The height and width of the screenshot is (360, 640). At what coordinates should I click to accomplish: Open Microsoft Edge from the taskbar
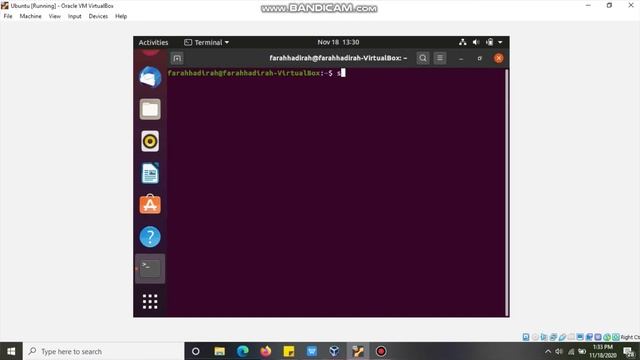pyautogui.click(x=243, y=351)
